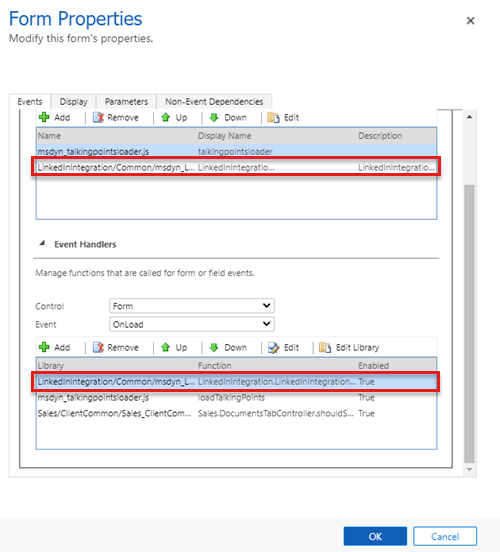Move library Down with the upper toolbar arrow
The image size is (500, 552).
pos(214,117)
